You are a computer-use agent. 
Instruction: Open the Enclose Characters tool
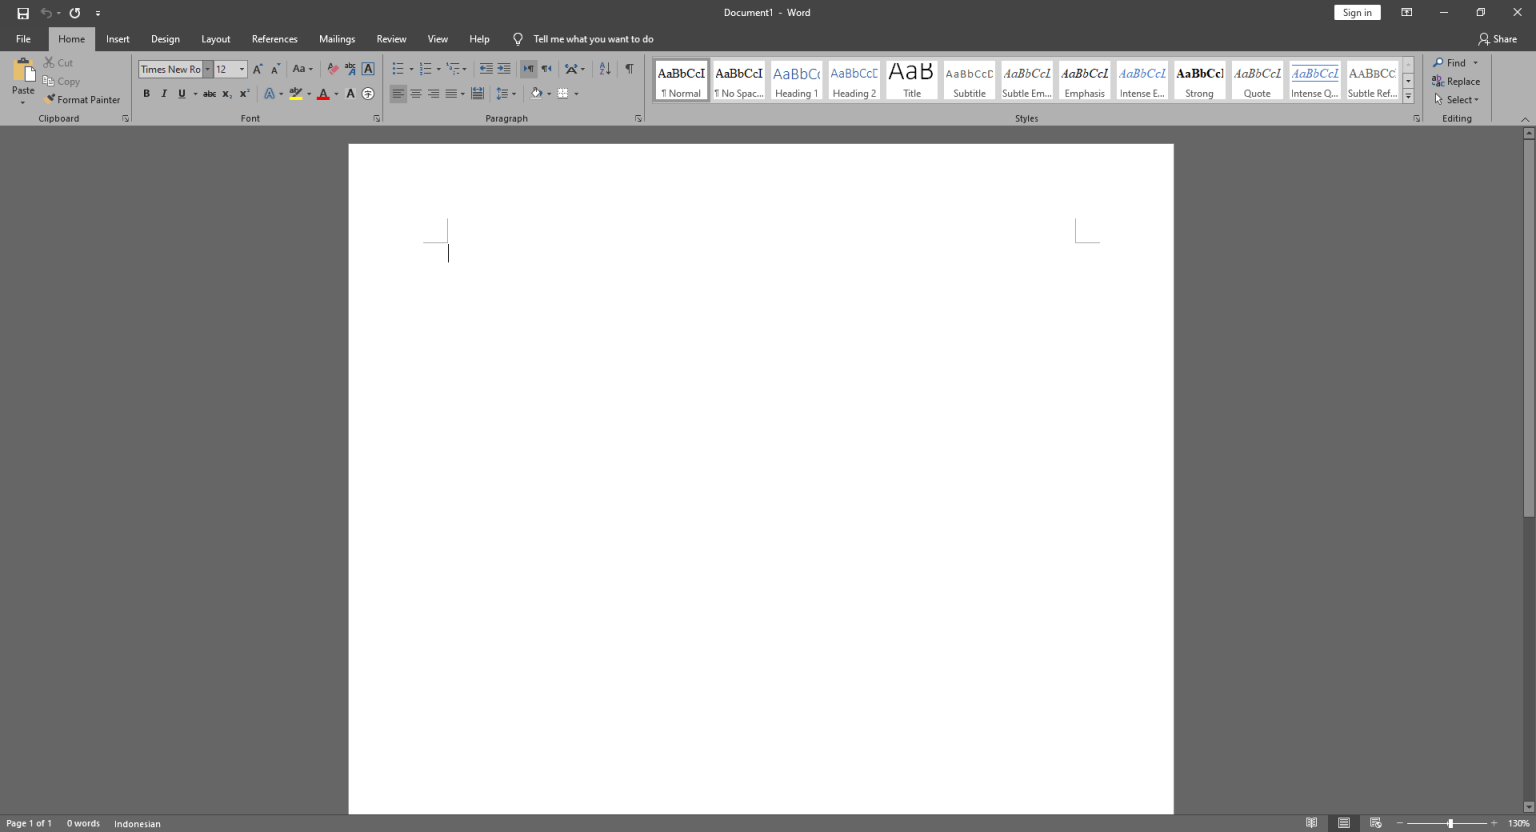pyautogui.click(x=368, y=94)
